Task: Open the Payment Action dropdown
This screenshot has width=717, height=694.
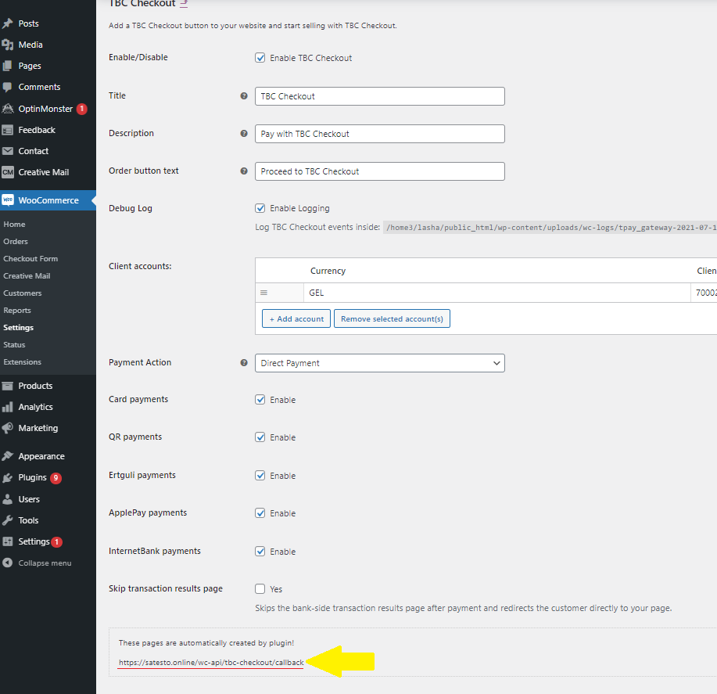Action: tap(380, 363)
